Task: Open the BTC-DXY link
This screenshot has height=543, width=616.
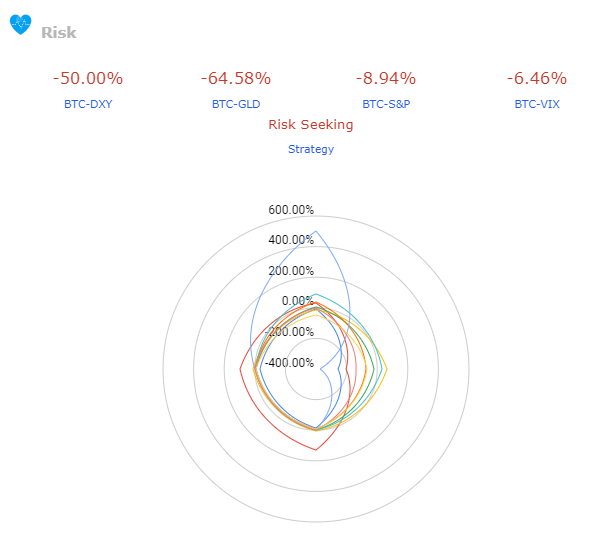Action: 88,104
